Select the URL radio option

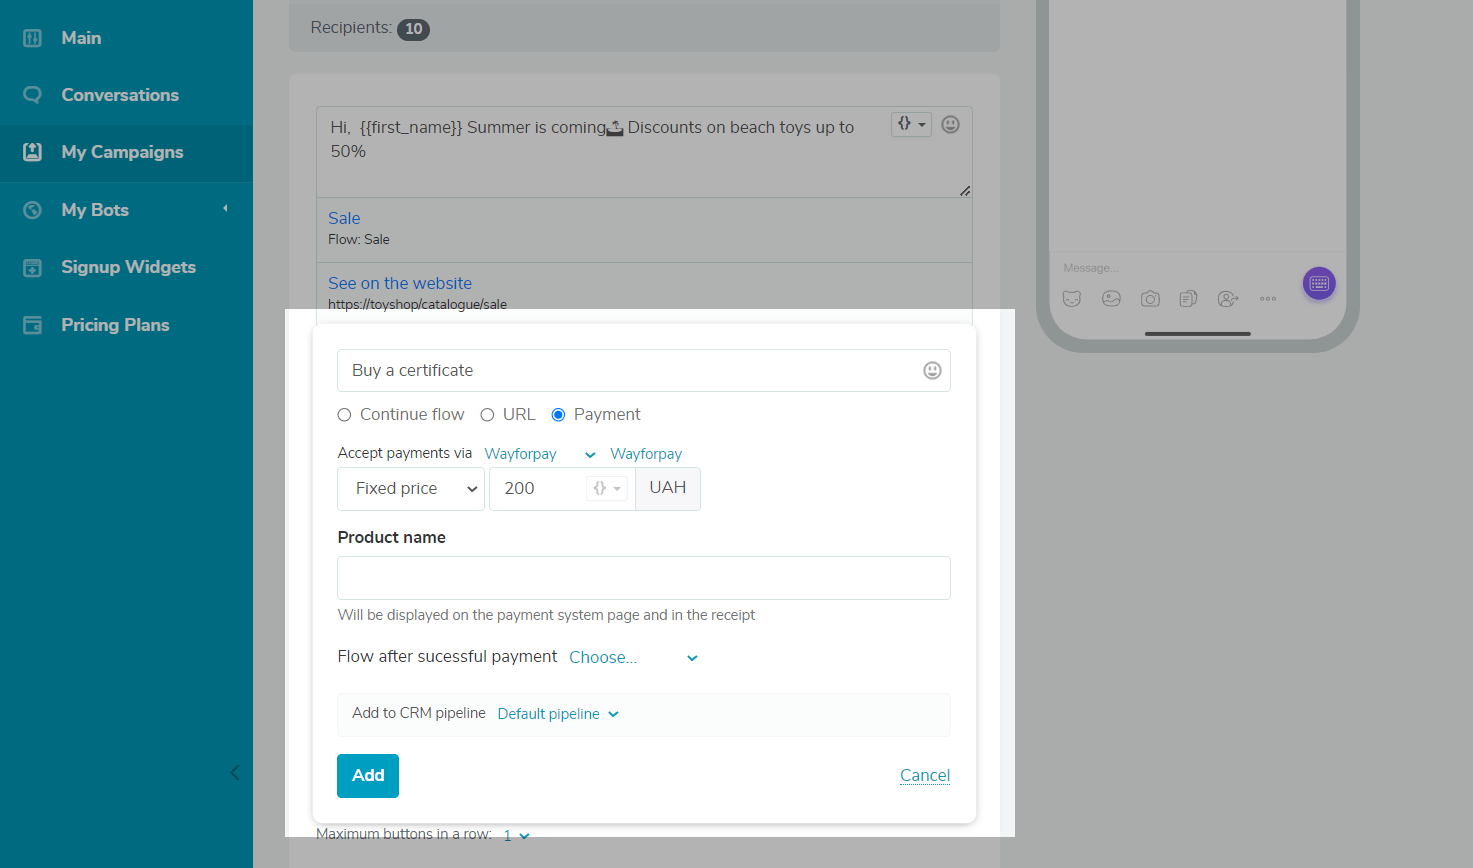(x=488, y=415)
